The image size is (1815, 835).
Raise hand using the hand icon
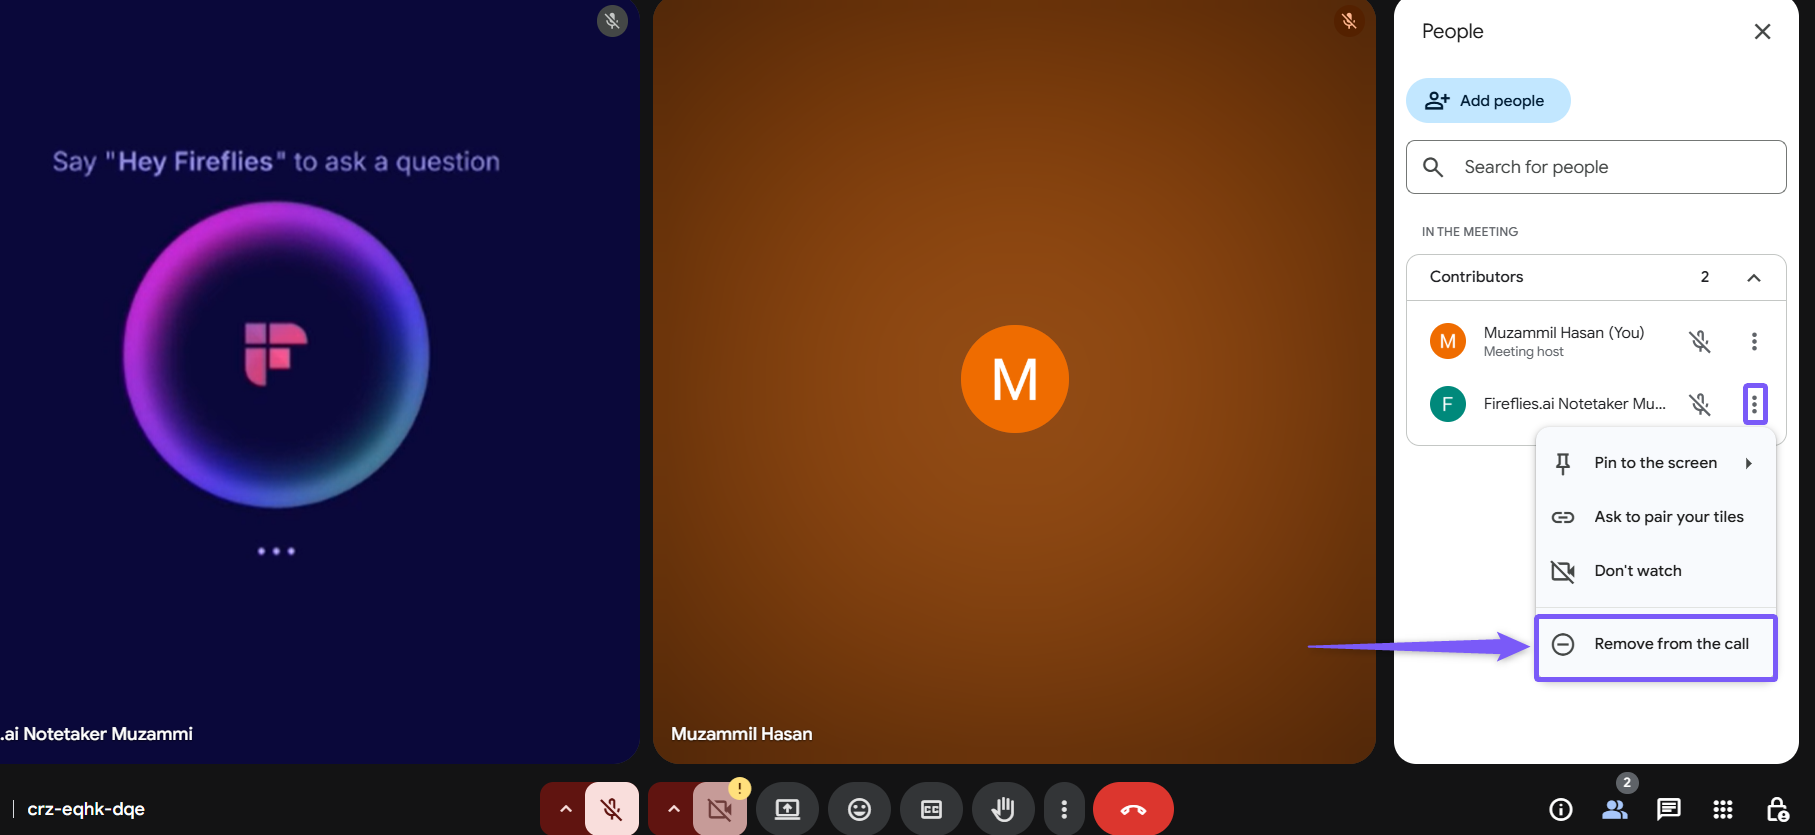pyautogui.click(x=1003, y=809)
